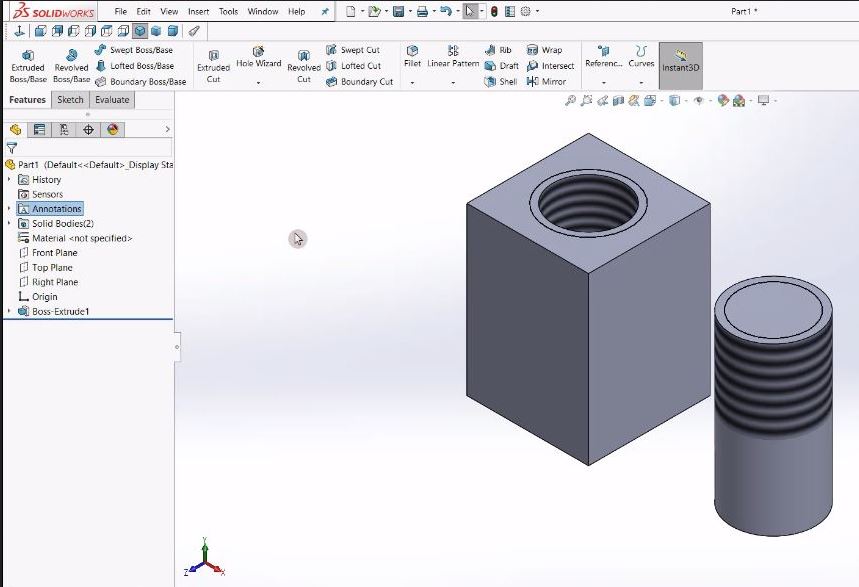Select the Boundary Boss/Base command
This screenshot has width=859, height=587.
(140, 82)
